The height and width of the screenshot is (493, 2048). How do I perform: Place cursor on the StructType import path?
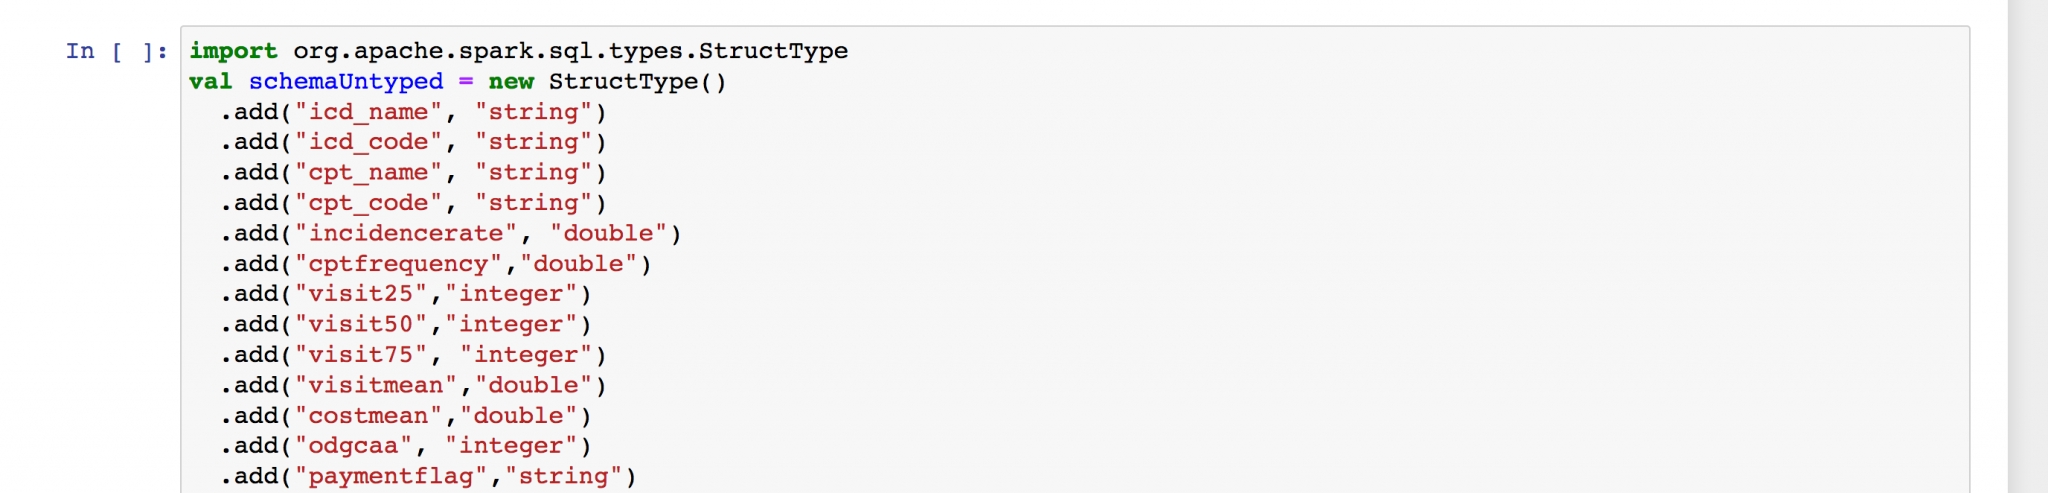click(x=570, y=51)
